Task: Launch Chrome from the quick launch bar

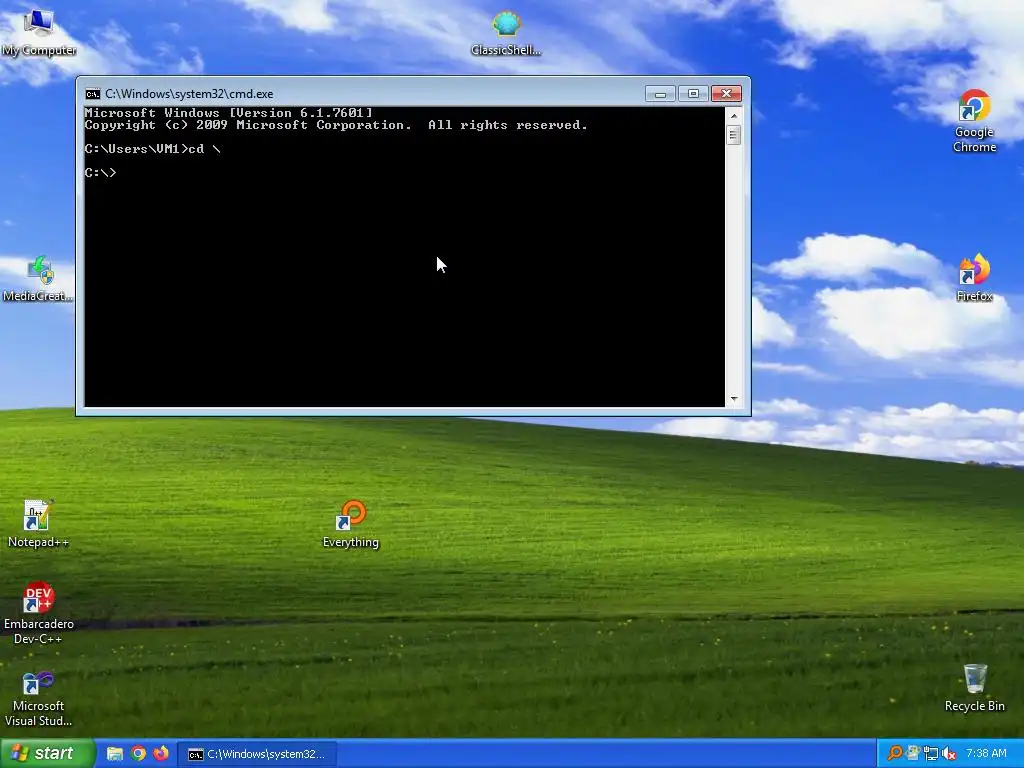Action: pos(138,754)
